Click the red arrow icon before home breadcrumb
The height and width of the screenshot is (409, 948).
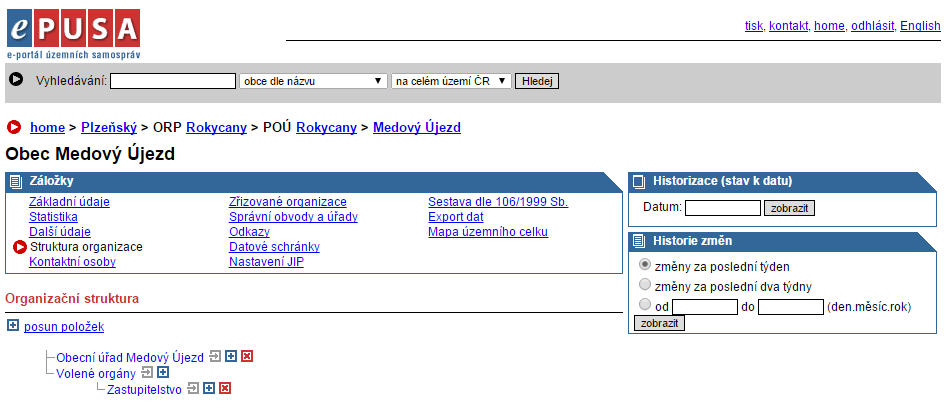click(14, 128)
